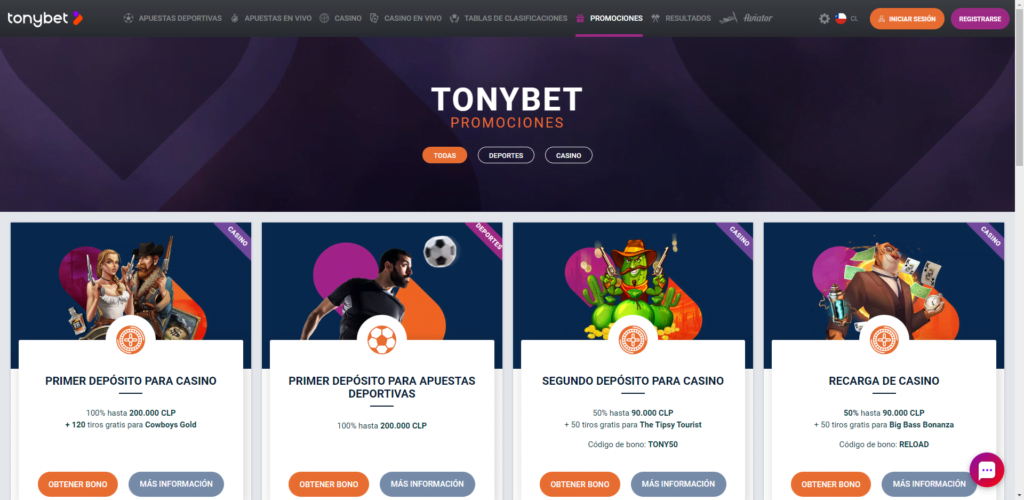Get bonus for Segundo Depósito para Casino
This screenshot has width=1024, height=500.
pyautogui.click(x=580, y=484)
